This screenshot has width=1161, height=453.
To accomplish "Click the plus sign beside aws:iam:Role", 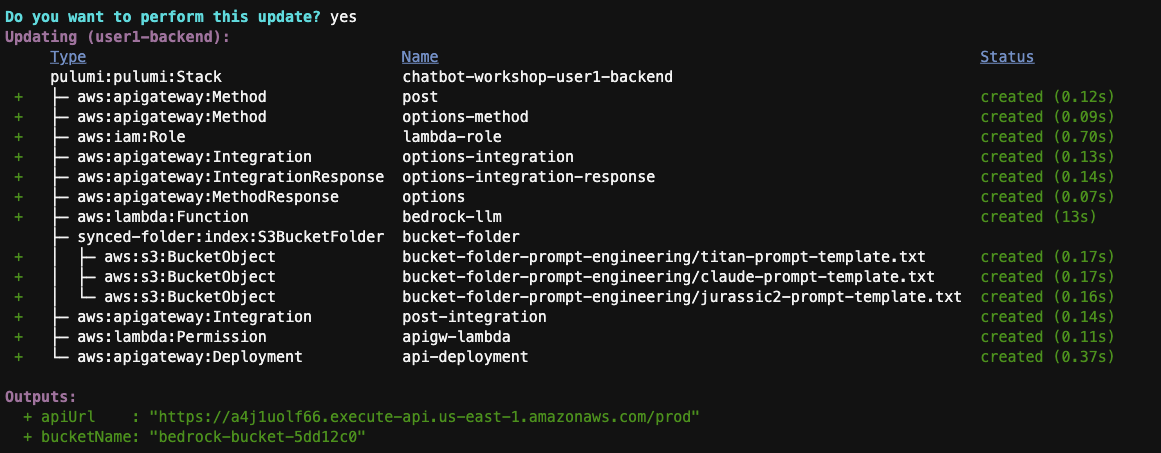I will (x=18, y=137).
